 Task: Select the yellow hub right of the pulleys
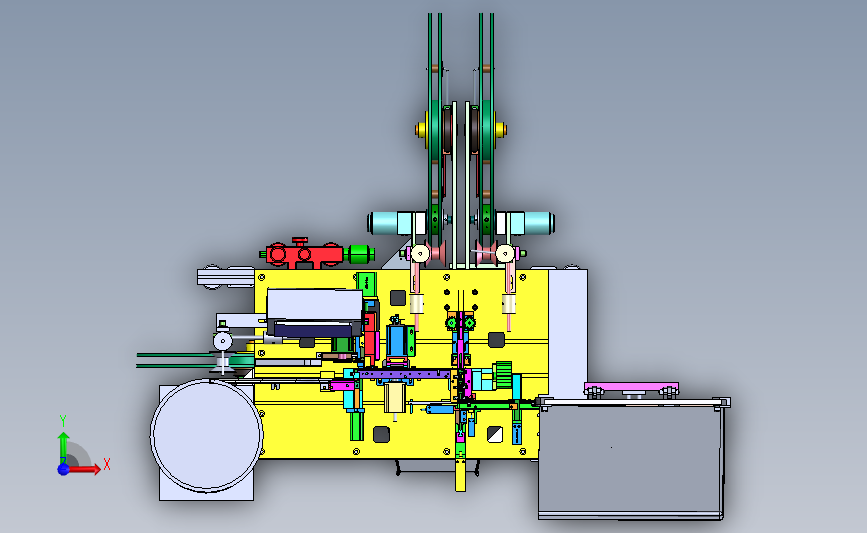[501, 130]
